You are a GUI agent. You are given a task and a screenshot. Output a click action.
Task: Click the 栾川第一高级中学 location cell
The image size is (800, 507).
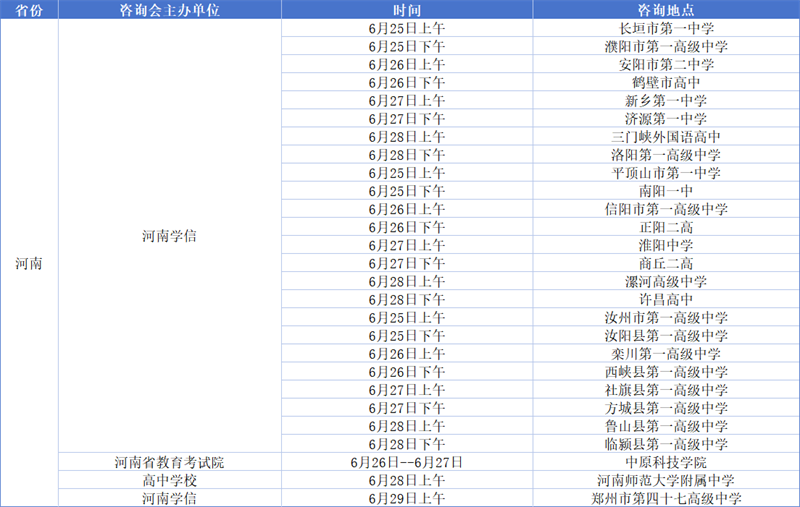click(666, 354)
